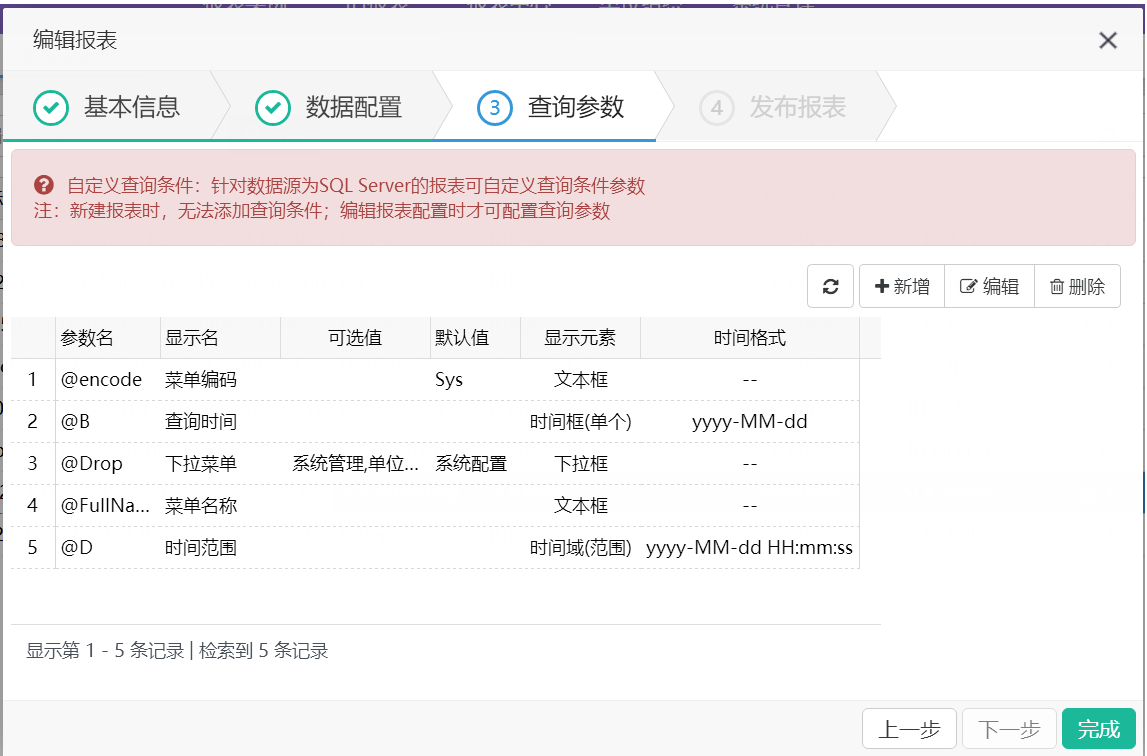Select the @Drop 下拉菜单 row
This screenshot has height=756, width=1147.
pyautogui.click(x=435, y=464)
